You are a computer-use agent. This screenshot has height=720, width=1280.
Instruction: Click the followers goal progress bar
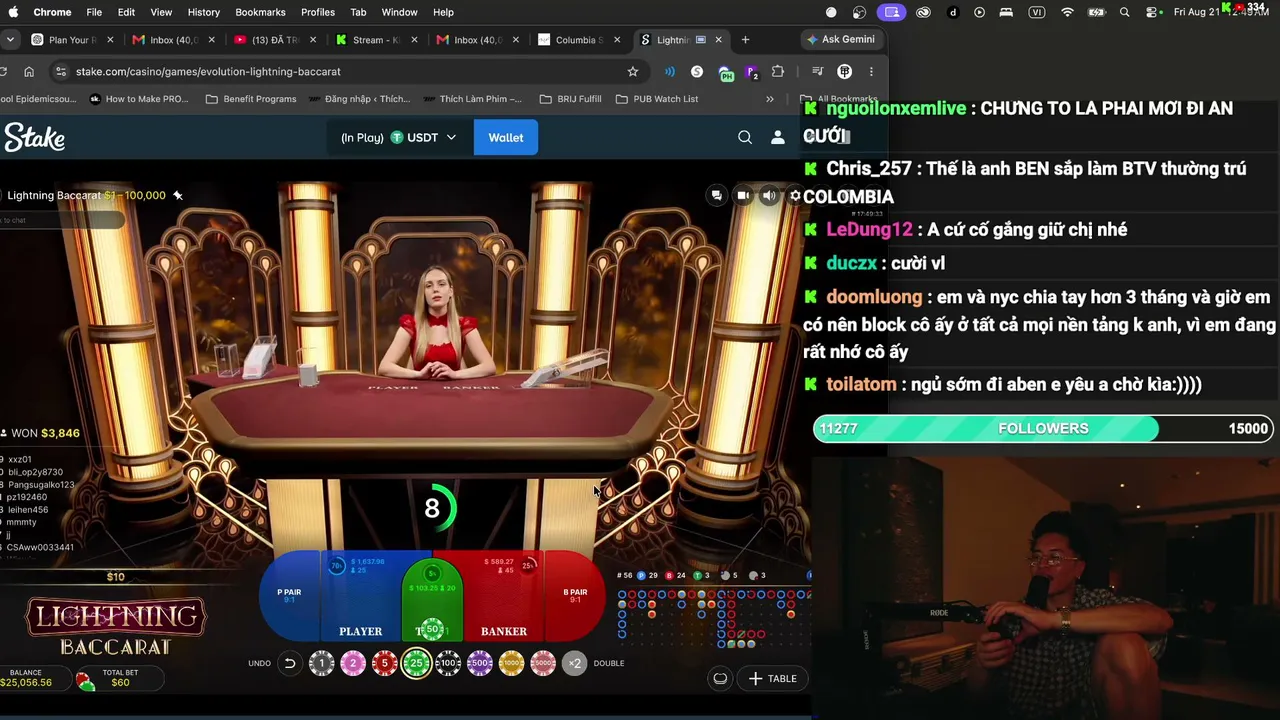tap(1043, 428)
